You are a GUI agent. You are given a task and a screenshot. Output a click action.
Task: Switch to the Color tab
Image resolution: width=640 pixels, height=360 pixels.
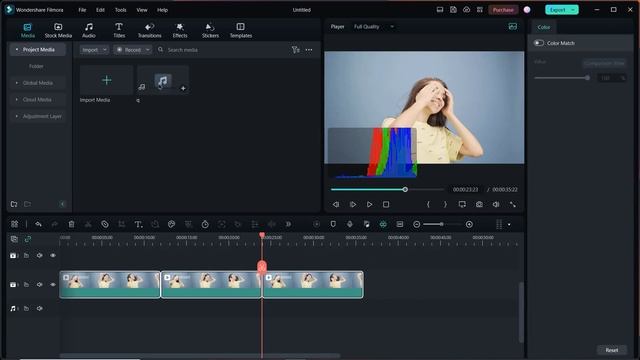[x=543, y=27]
